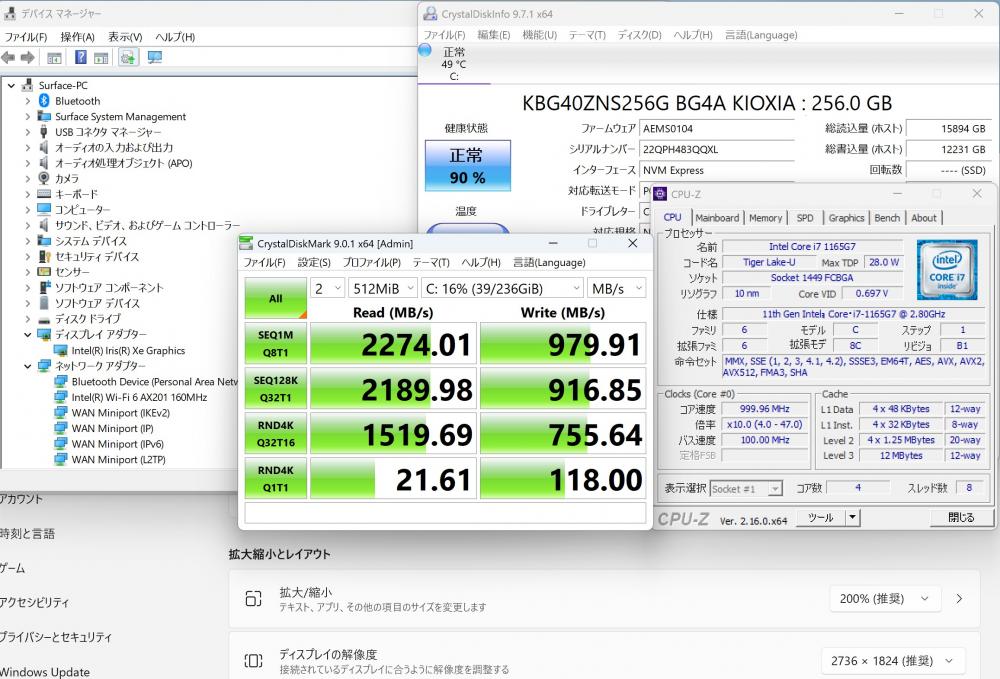Select Intel(R) Iris(R) Xe Graphics adapter
Viewport: 1000px width, 679px height.
[128, 351]
